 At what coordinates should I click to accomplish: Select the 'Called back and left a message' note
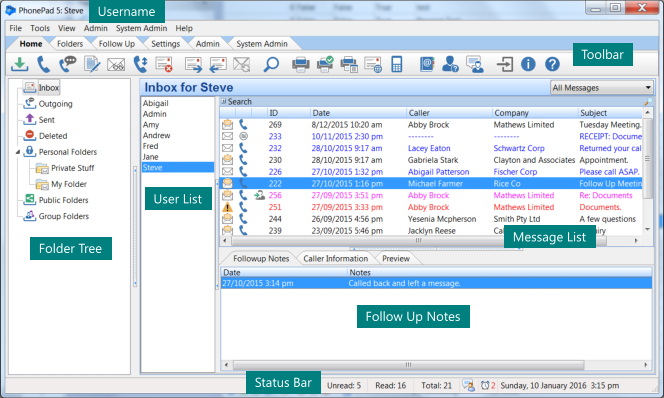tap(436, 283)
